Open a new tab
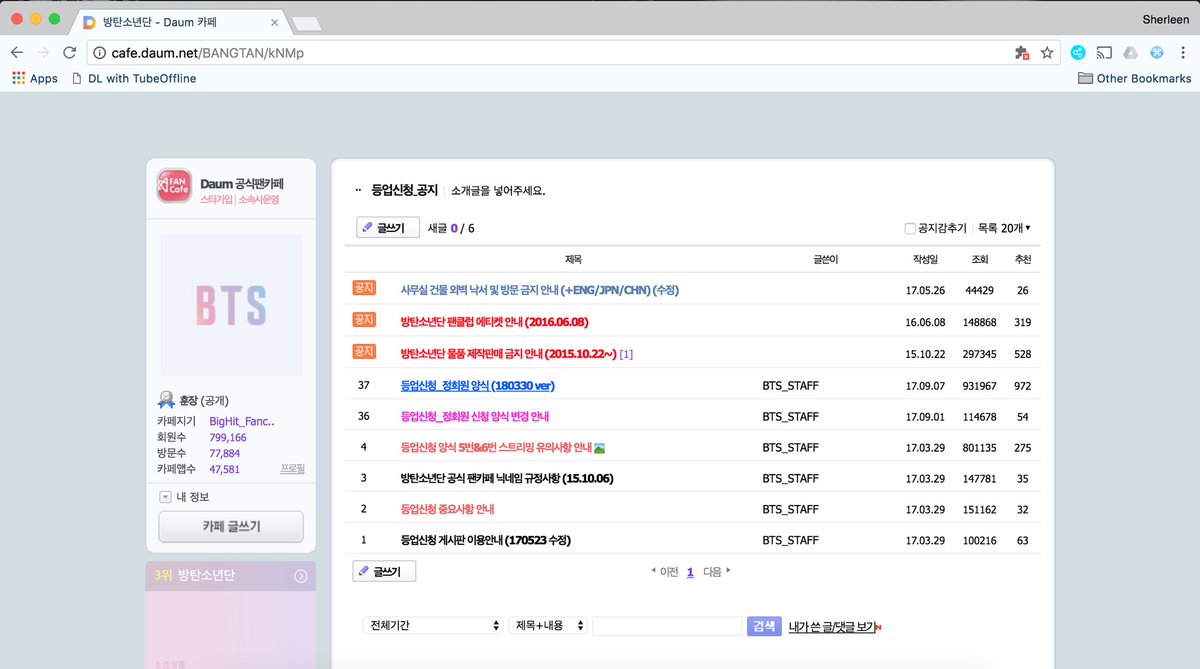The image size is (1200, 669). coord(306,22)
